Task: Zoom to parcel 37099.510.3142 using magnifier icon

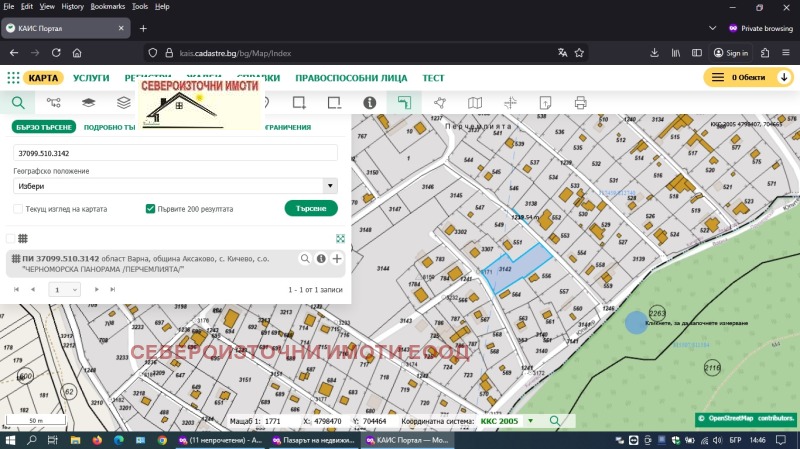Action: 305,259
